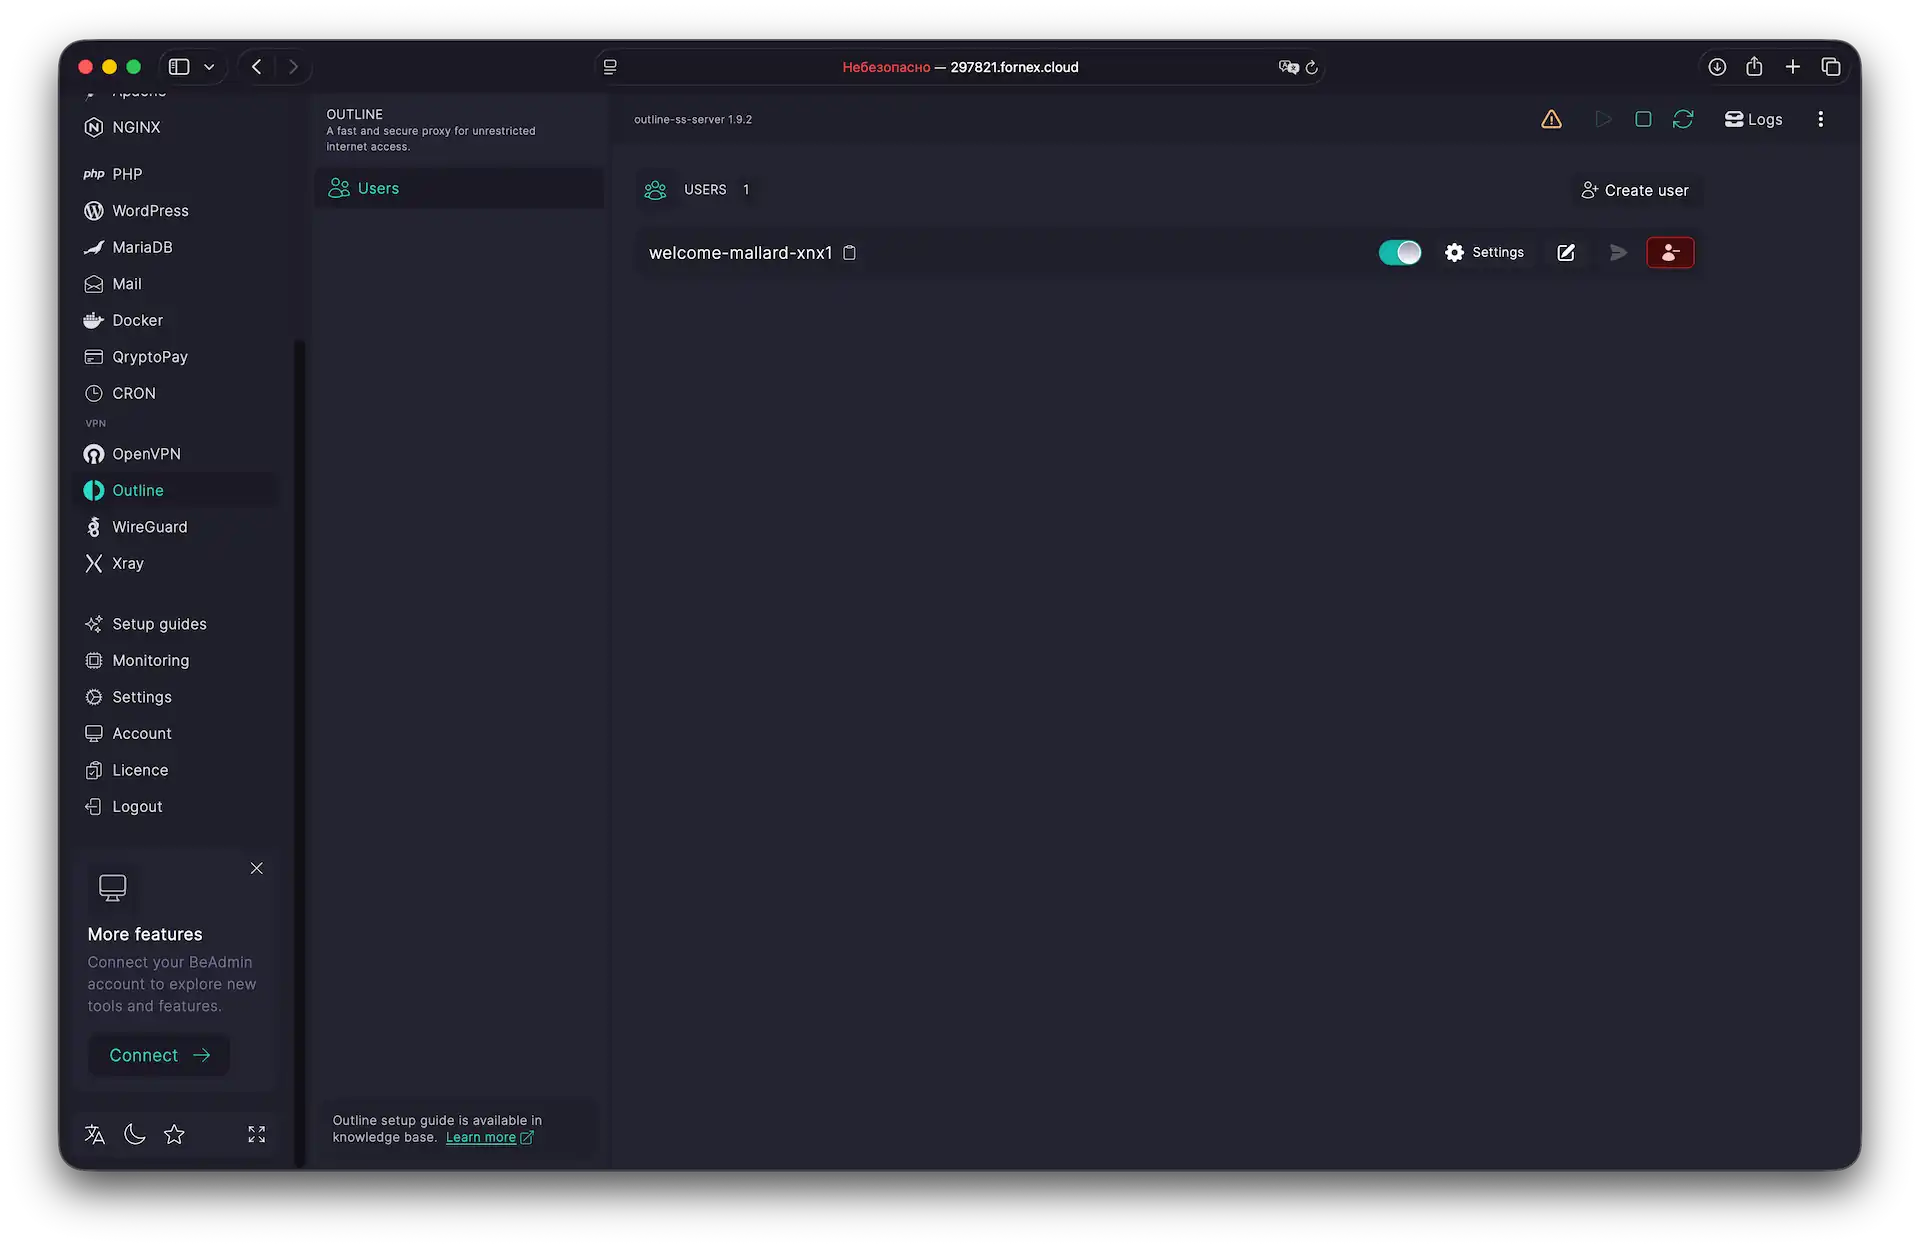Open the browser translate dropdown
1920x1248 pixels.
coord(1287,67)
